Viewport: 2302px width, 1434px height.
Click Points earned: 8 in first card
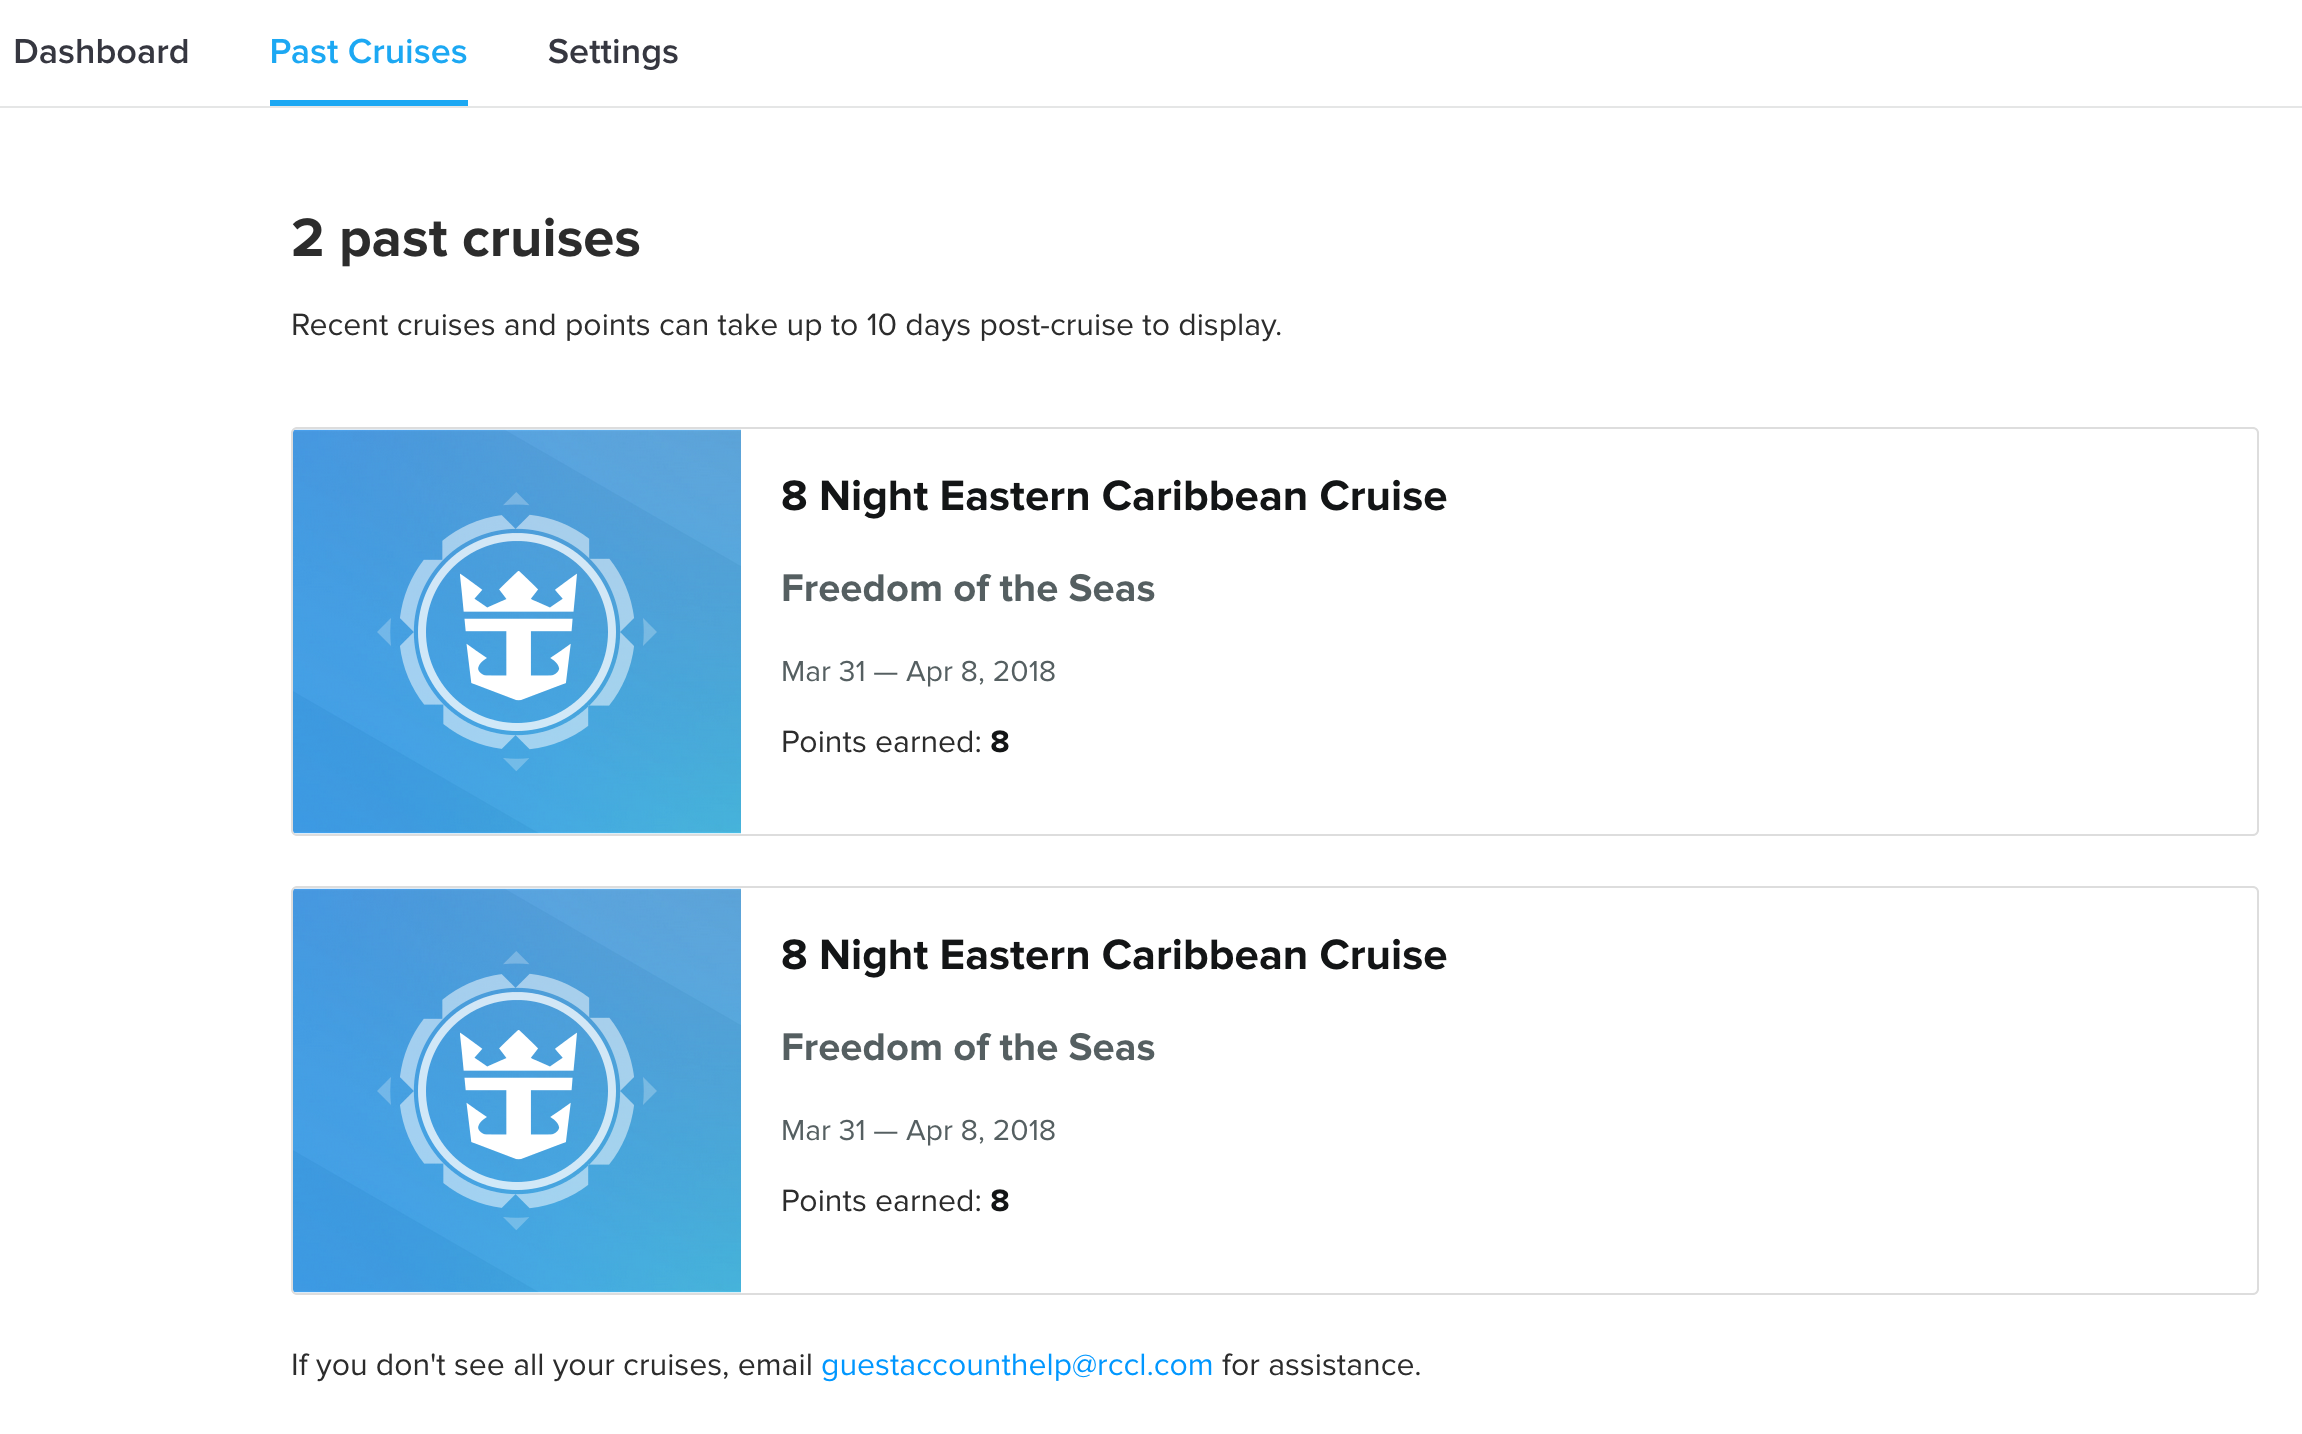point(895,742)
